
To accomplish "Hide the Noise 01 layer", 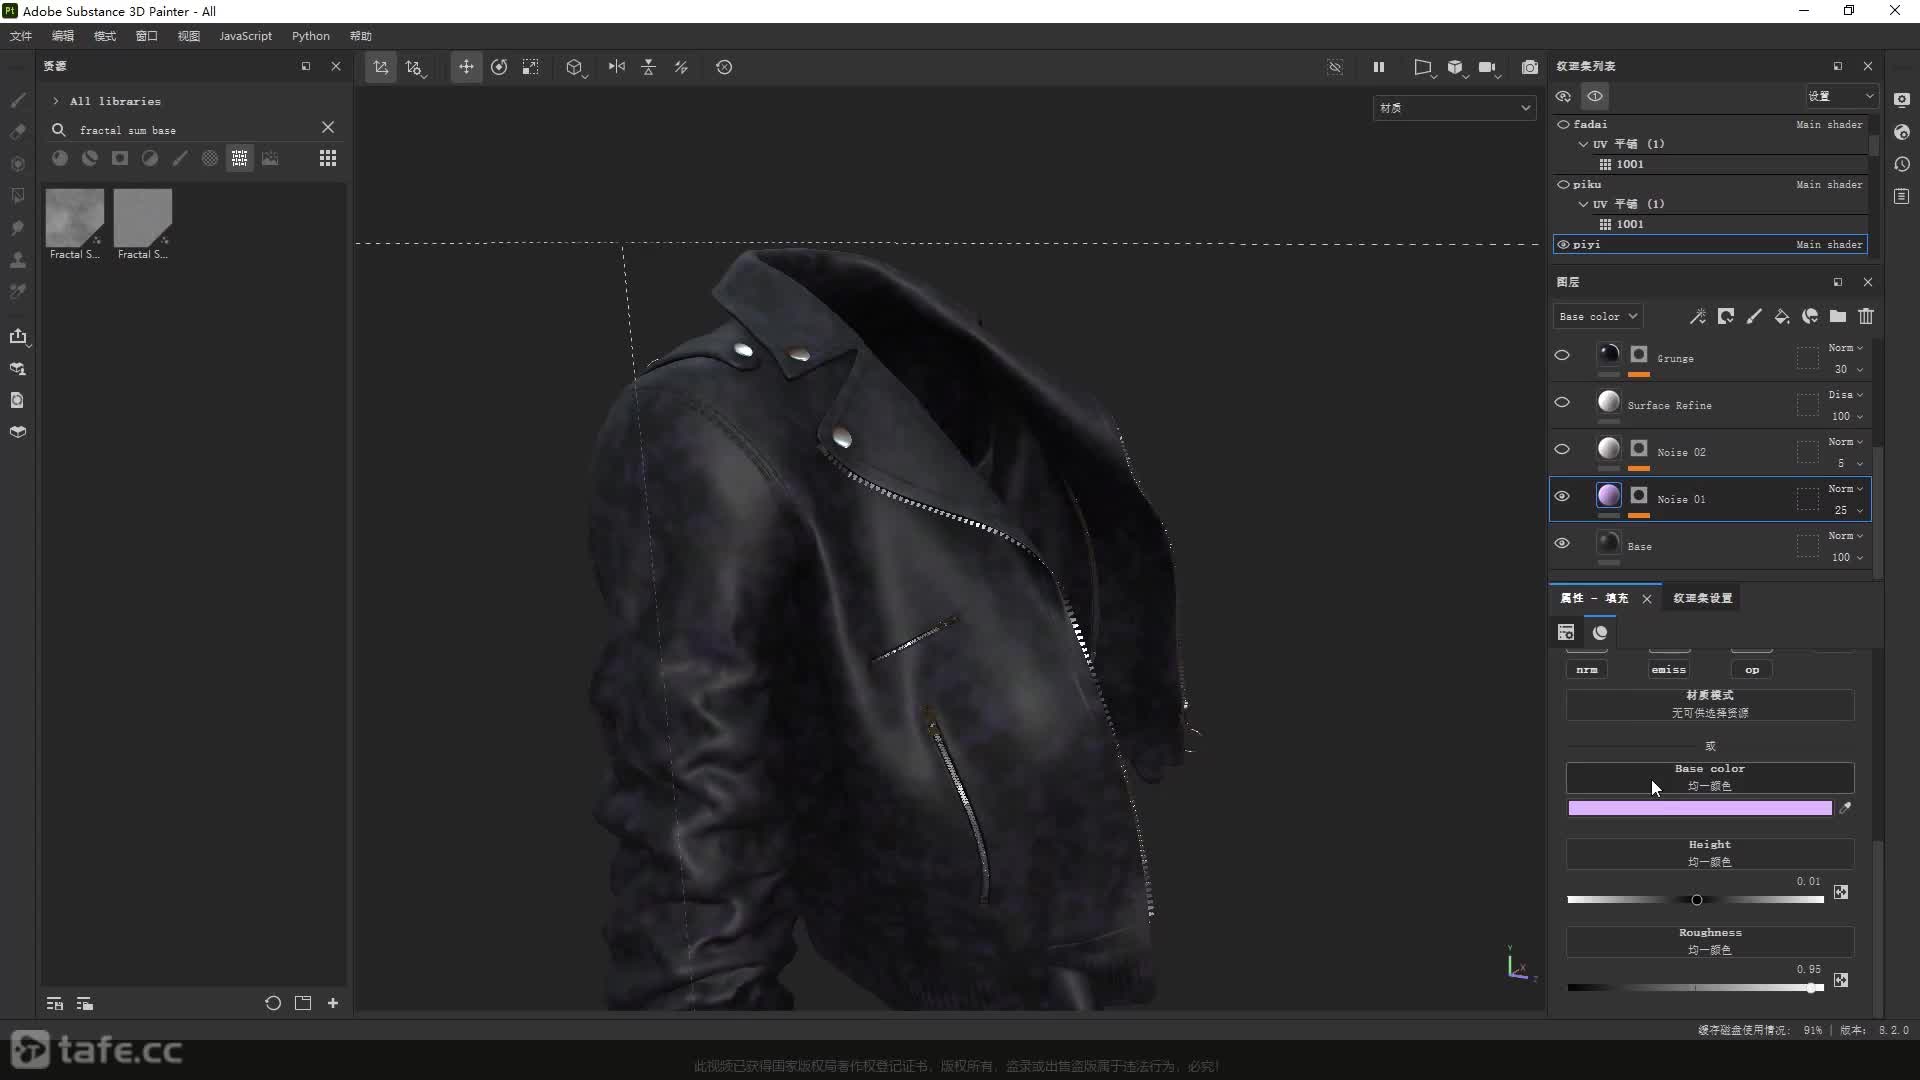I will click(1562, 496).
